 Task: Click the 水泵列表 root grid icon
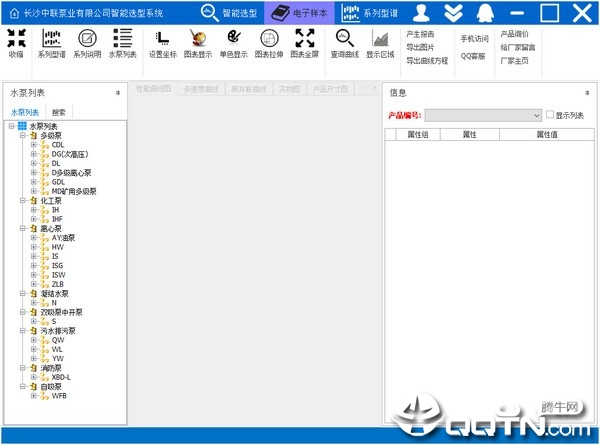click(23, 126)
